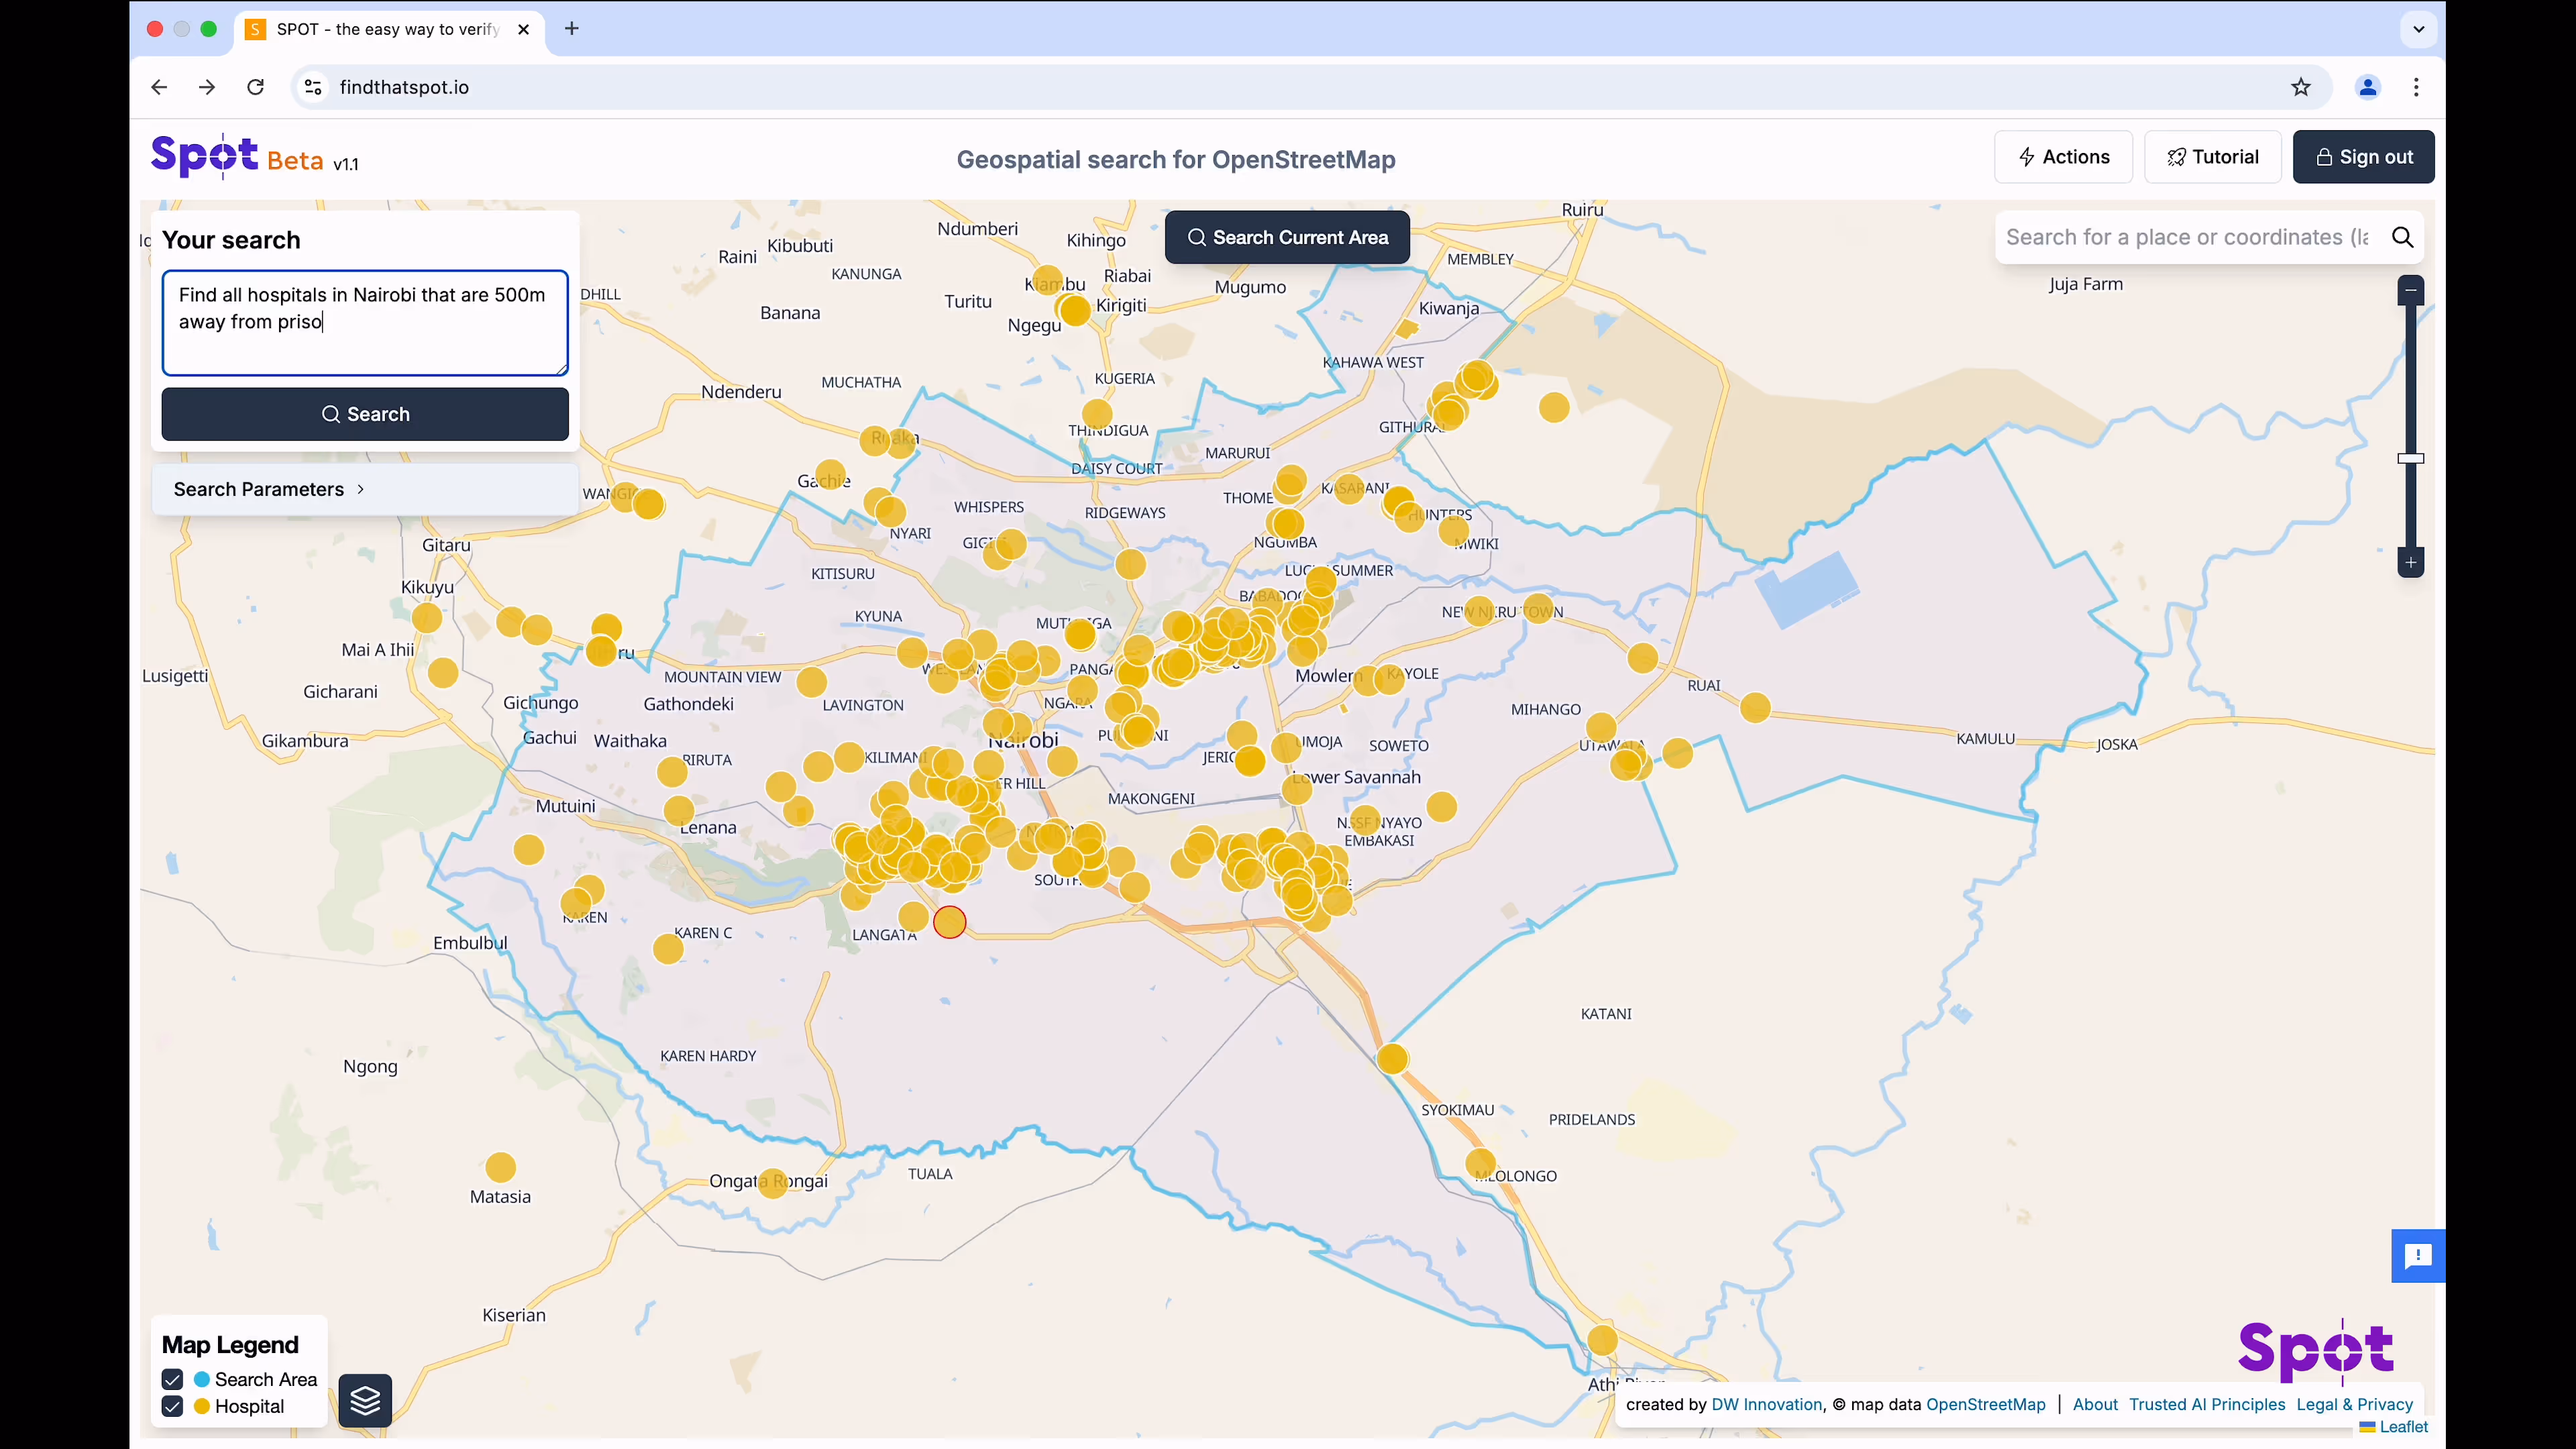The width and height of the screenshot is (2576, 1449).
Task: Open the map layers stack icon
Action: [365, 1400]
